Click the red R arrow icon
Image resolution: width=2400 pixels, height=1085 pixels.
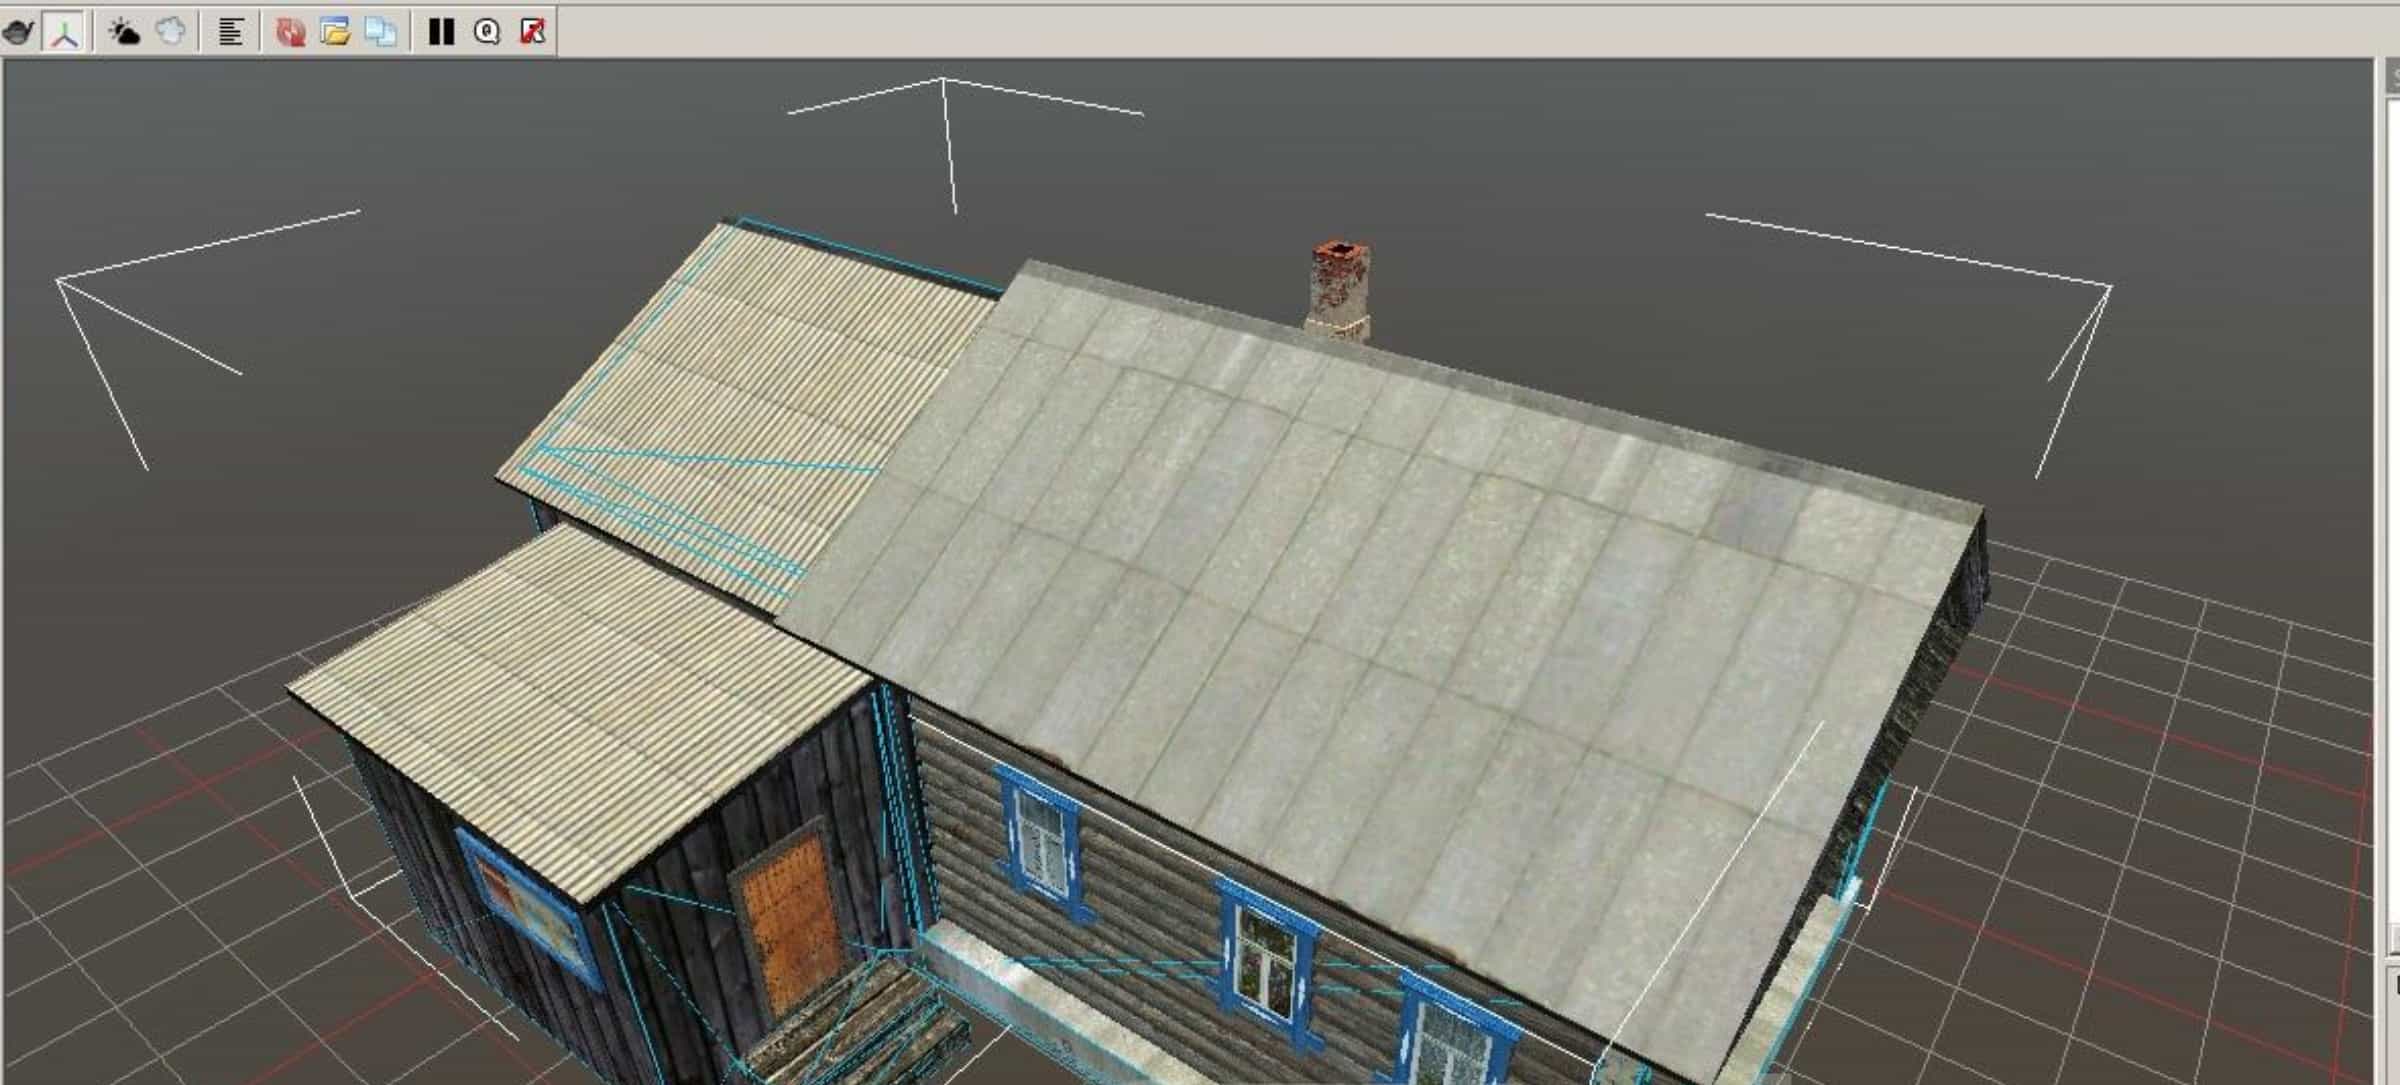pos(533,32)
